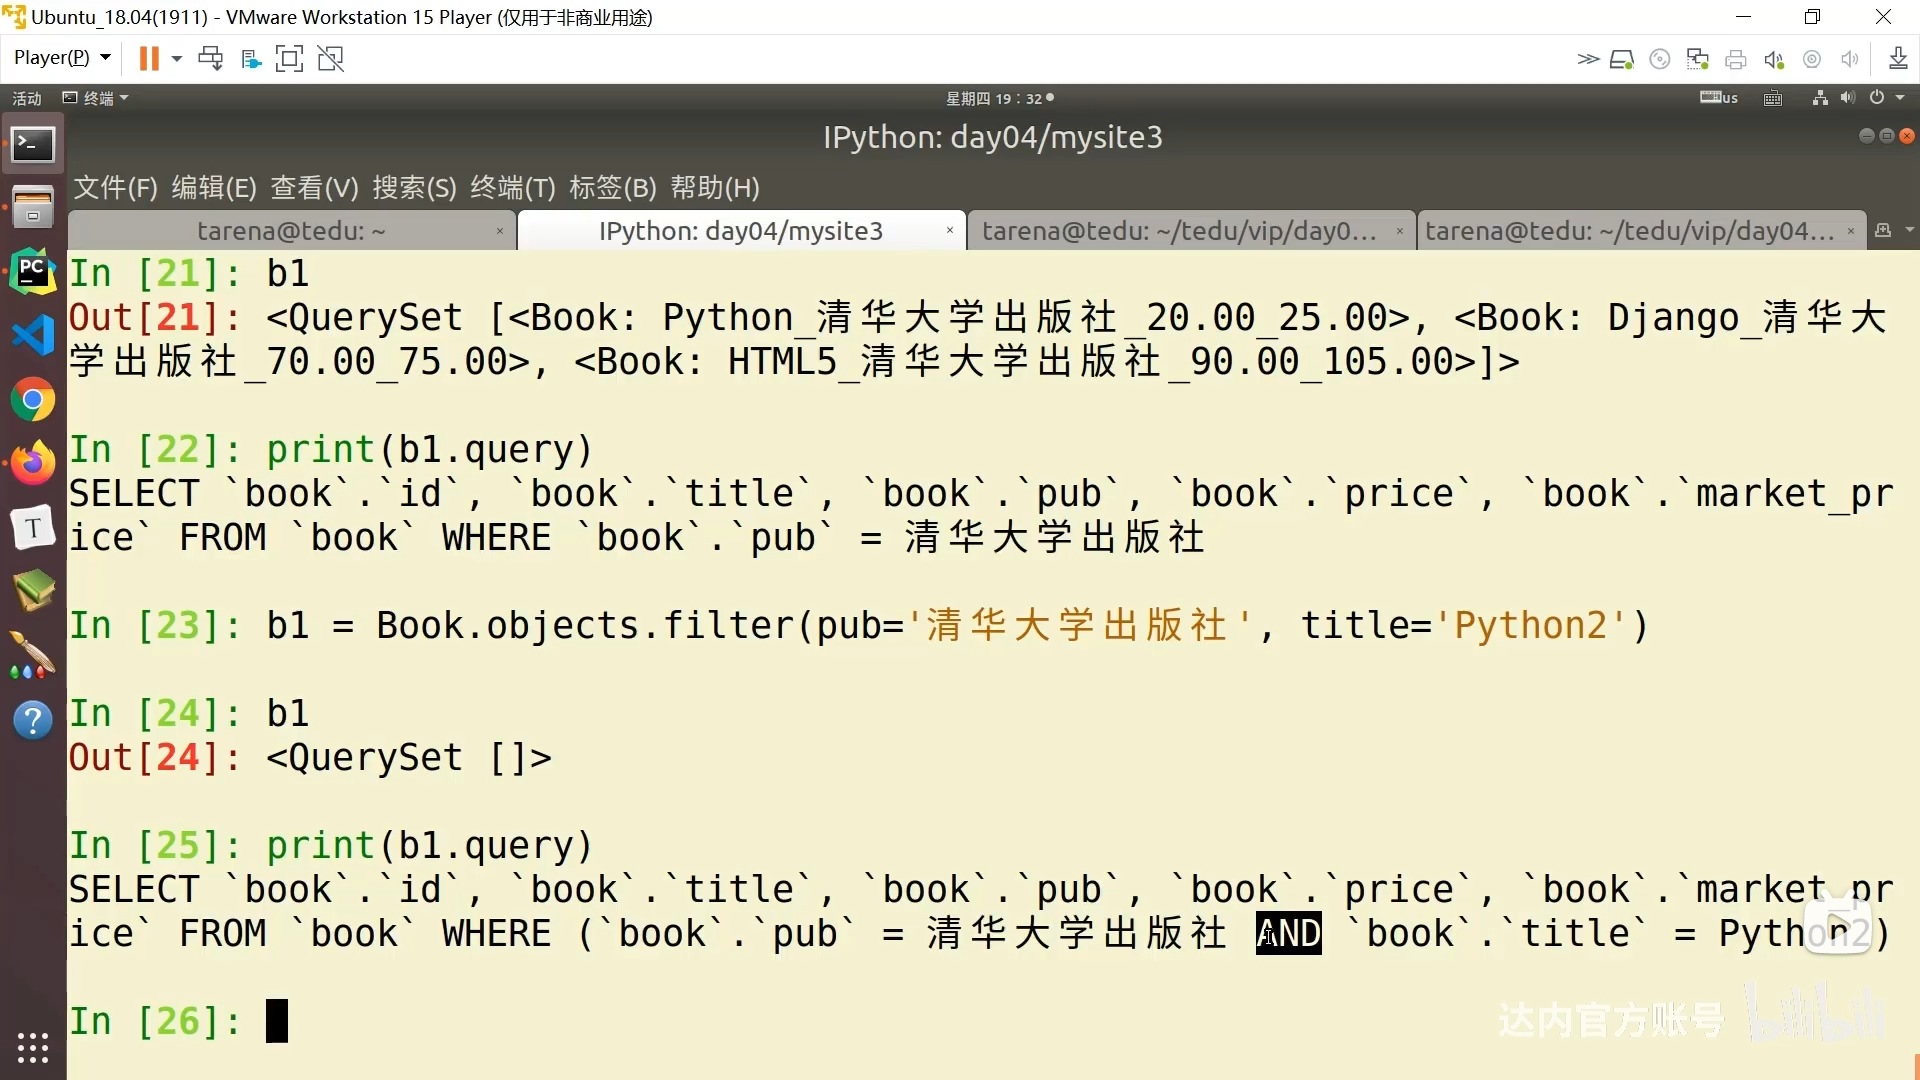Image resolution: width=1920 pixels, height=1080 pixels.
Task: Close the IPython: day04/mysite3 tab
Action: click(949, 231)
